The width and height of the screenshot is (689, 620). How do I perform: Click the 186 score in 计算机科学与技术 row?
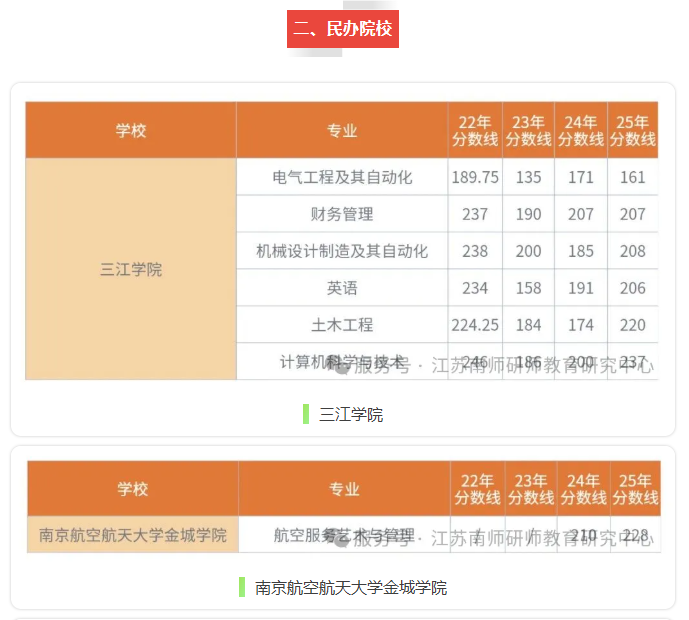529,362
